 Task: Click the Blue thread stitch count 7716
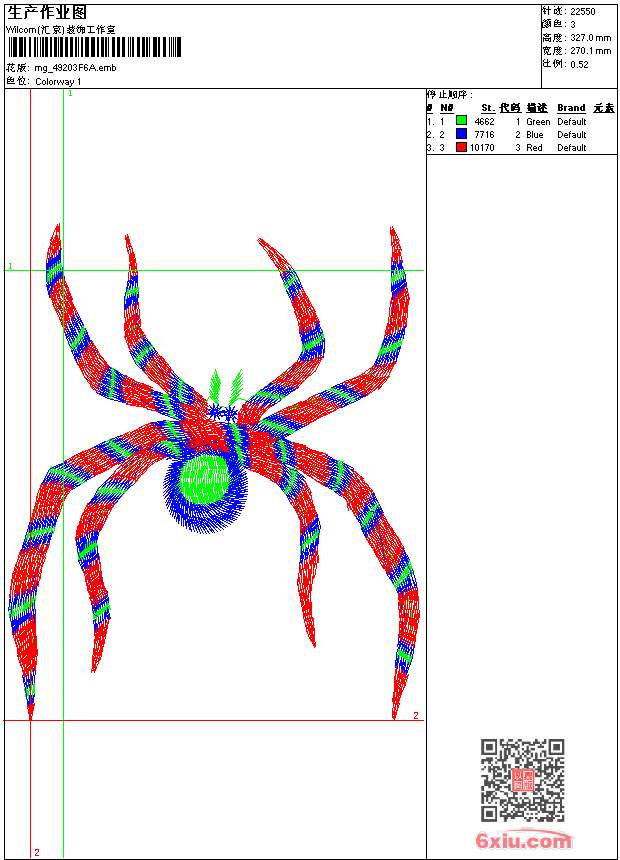coord(484,134)
